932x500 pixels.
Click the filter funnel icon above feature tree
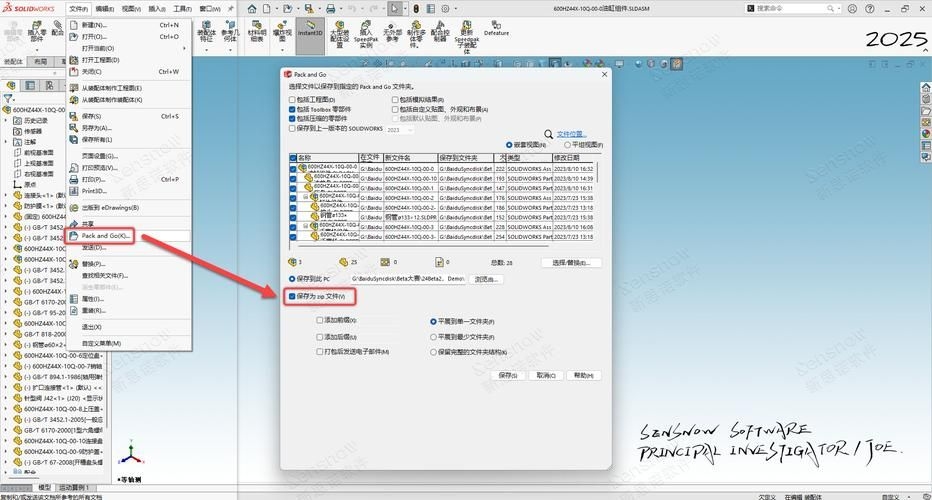coord(10,98)
